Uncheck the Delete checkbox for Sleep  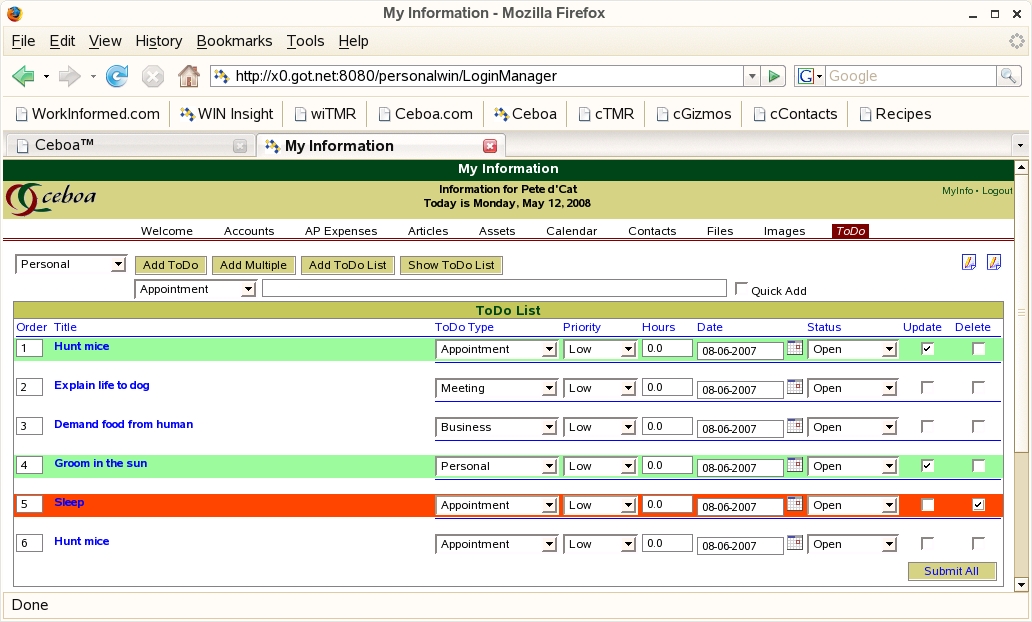[978, 505]
